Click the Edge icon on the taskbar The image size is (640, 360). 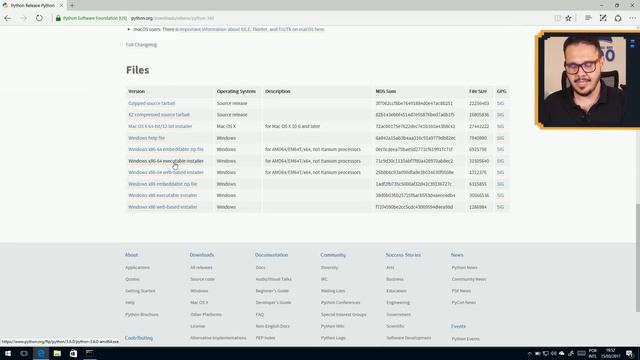pyautogui.click(x=41, y=353)
